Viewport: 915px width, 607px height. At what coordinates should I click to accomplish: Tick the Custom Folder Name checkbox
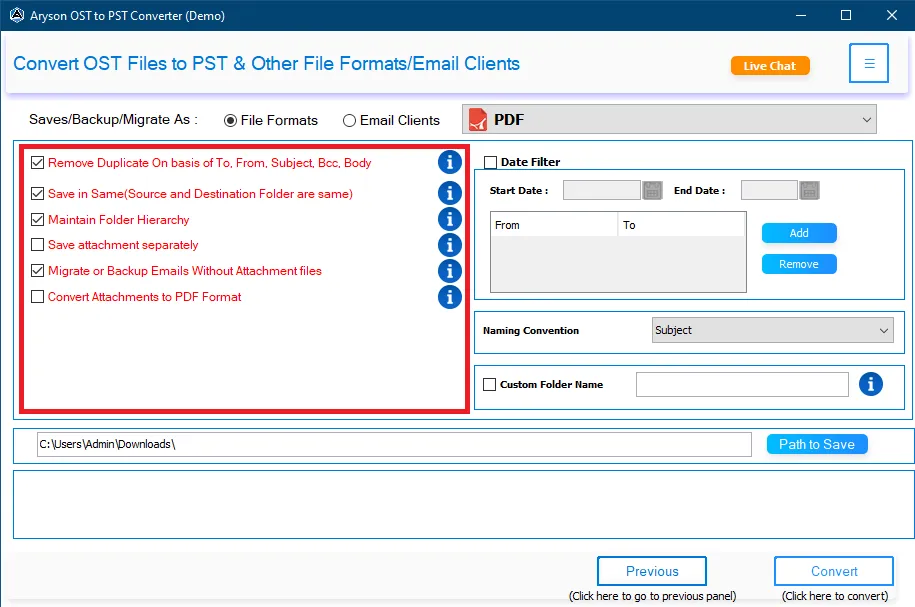pyautogui.click(x=490, y=385)
